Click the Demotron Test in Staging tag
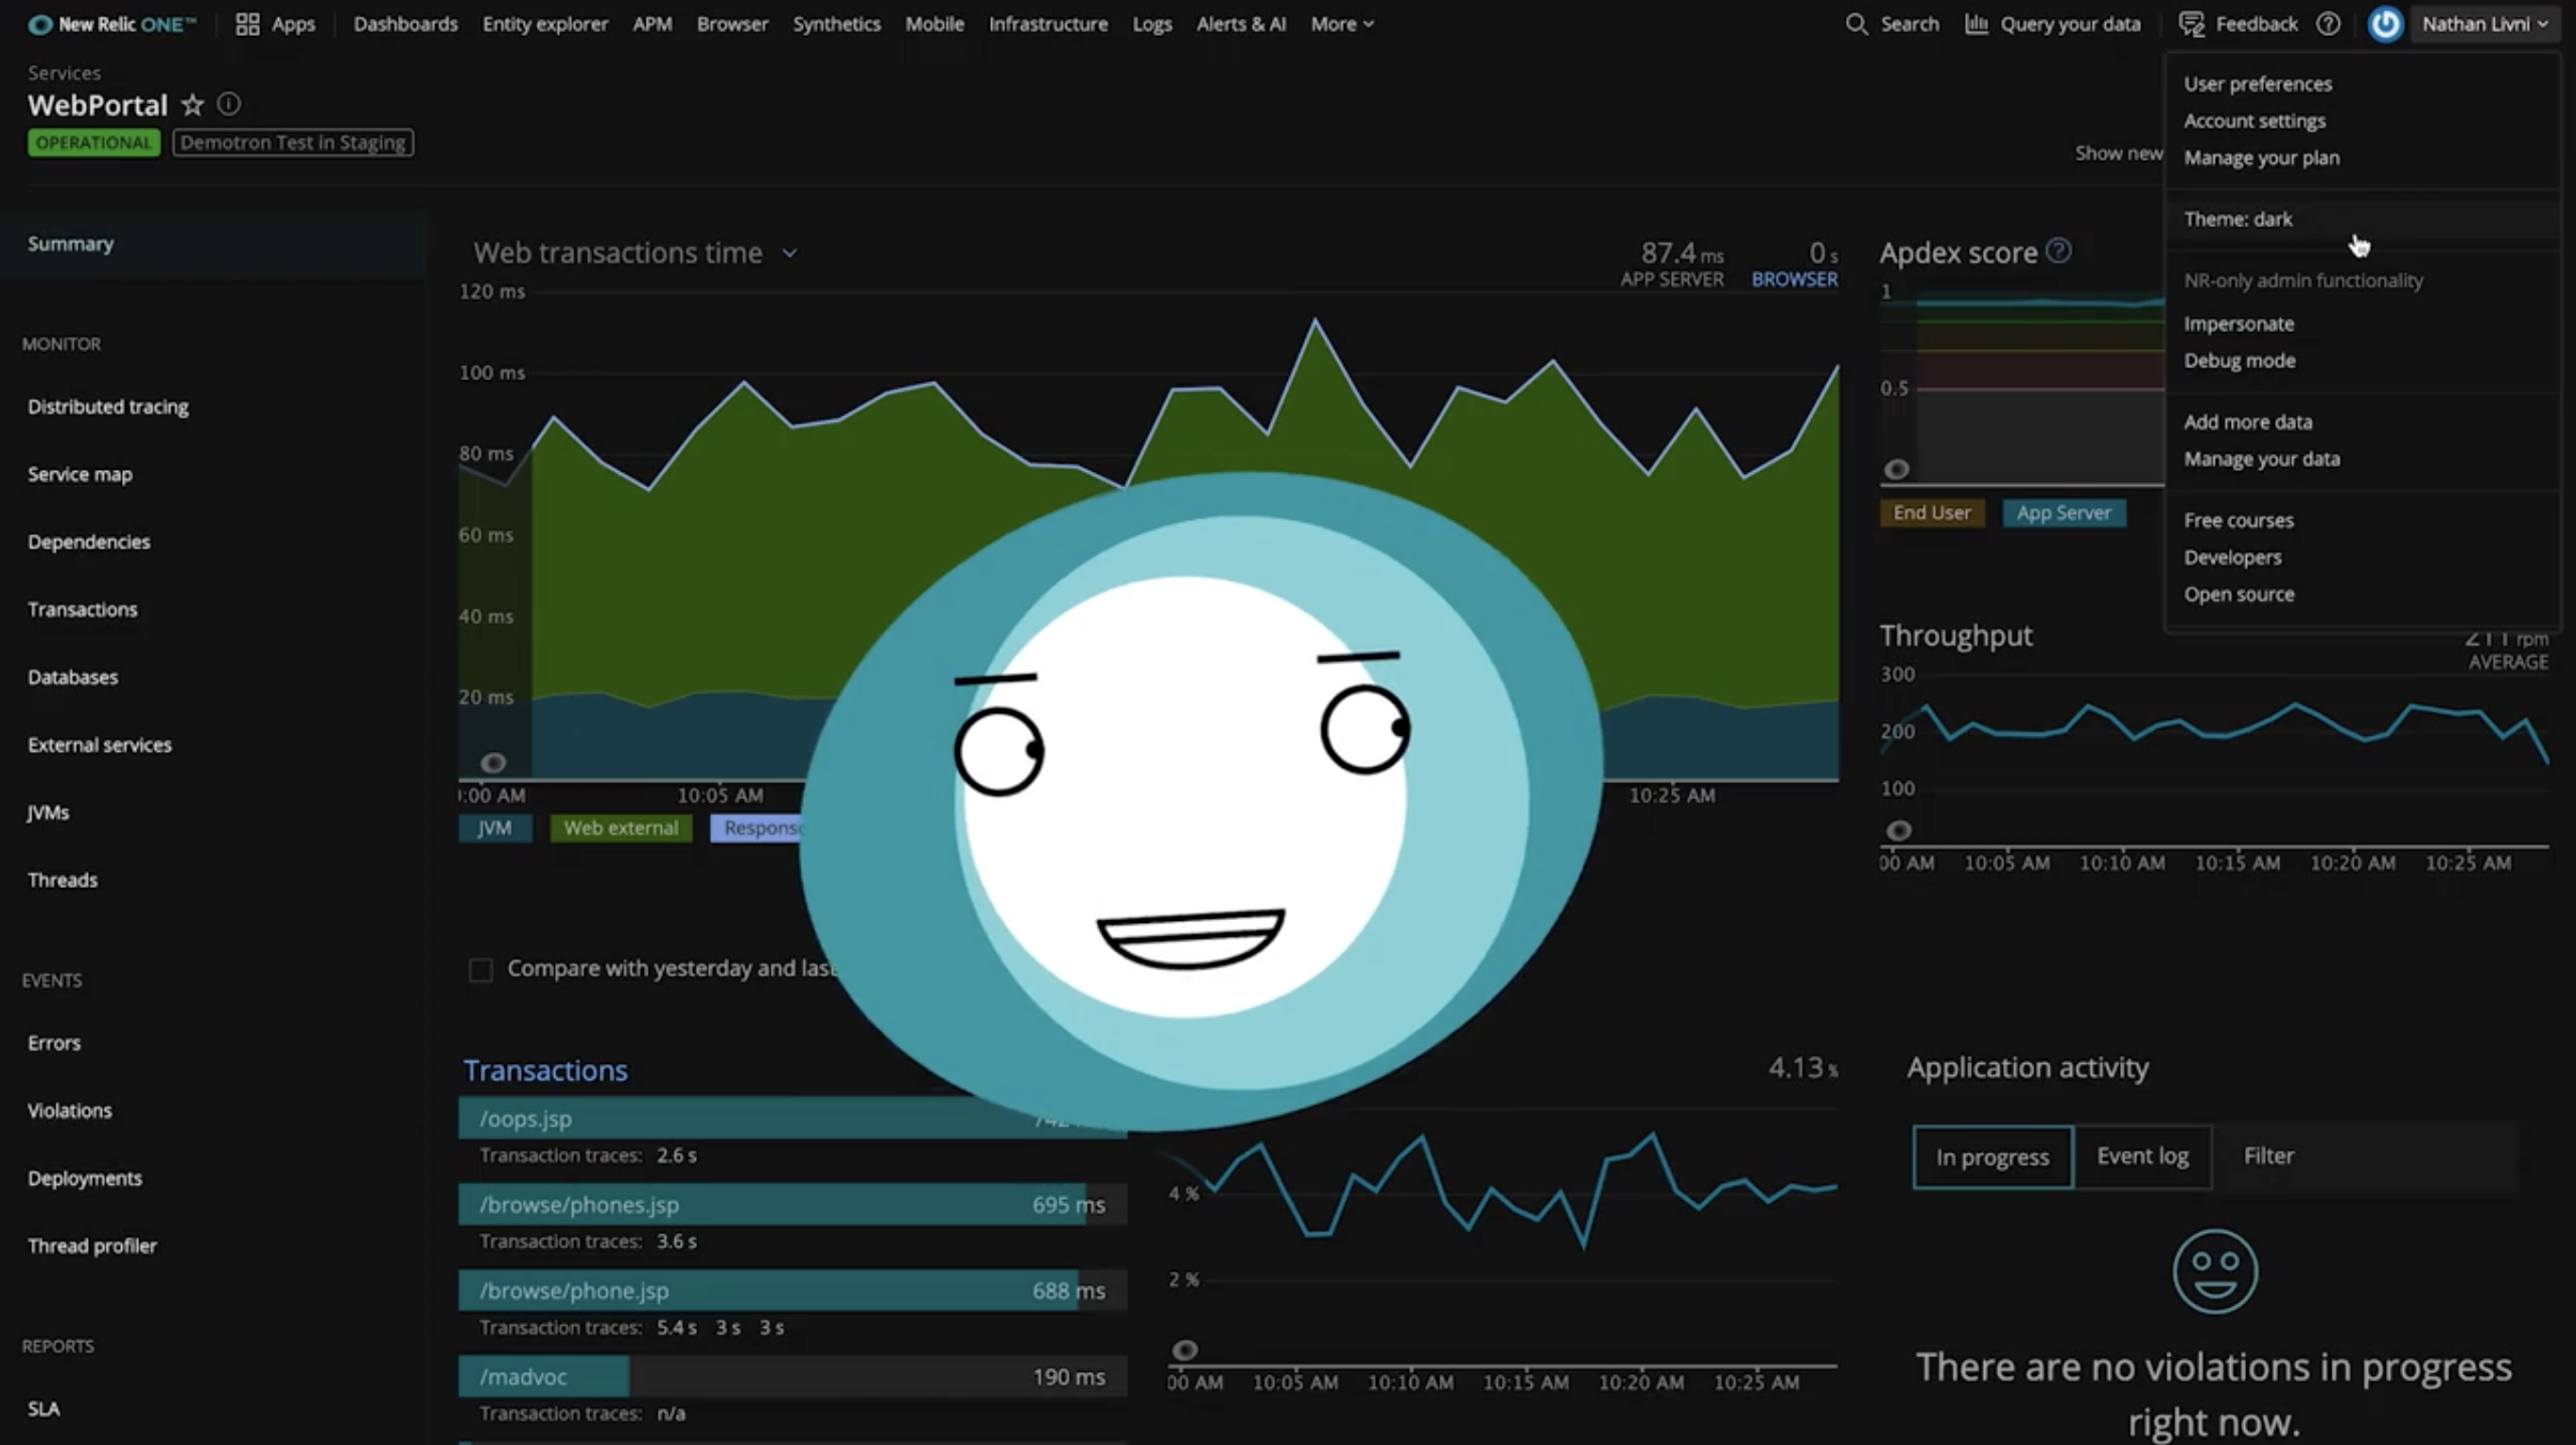This screenshot has height=1445, width=2576. coord(293,143)
